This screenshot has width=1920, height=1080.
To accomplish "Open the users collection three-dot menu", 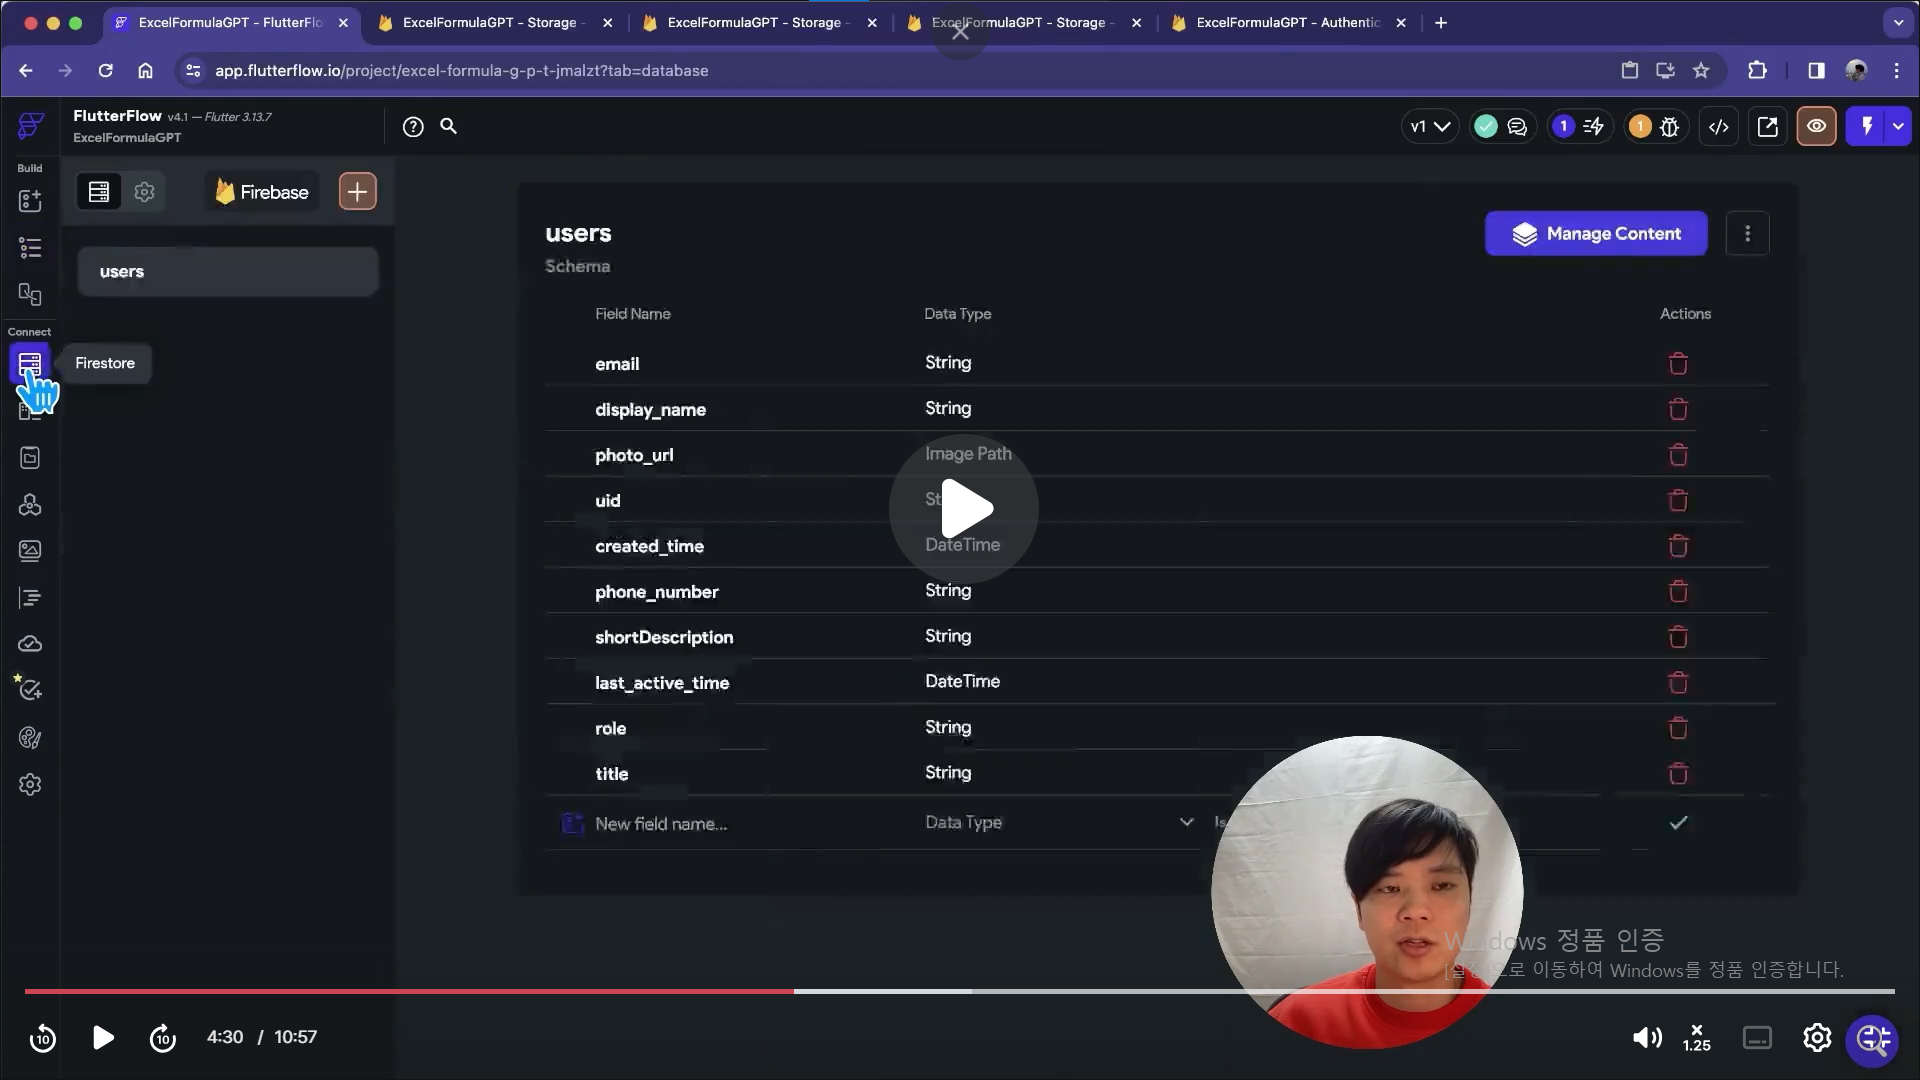I will 1747,234.
